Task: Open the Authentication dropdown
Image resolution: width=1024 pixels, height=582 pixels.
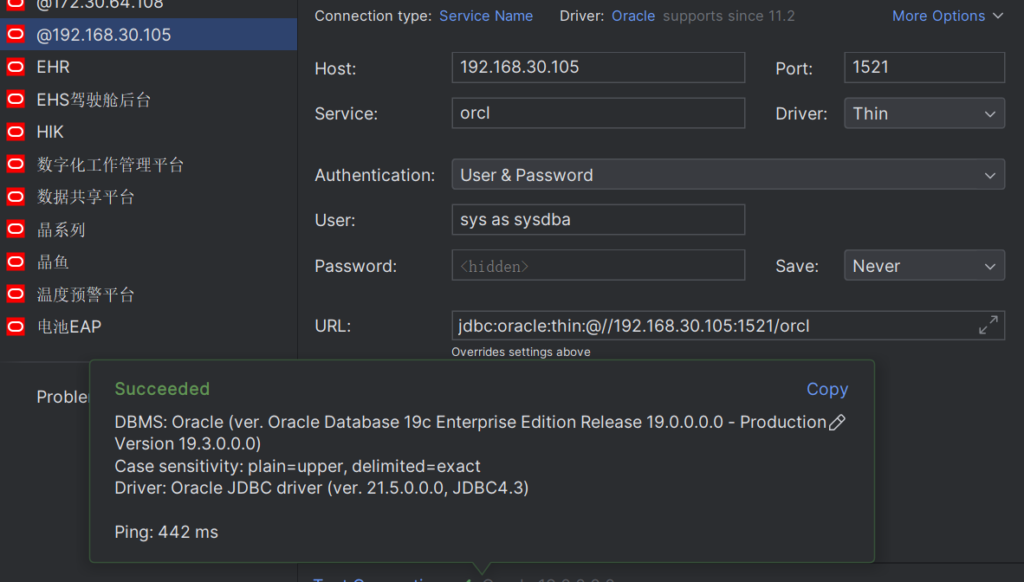Action: point(727,175)
